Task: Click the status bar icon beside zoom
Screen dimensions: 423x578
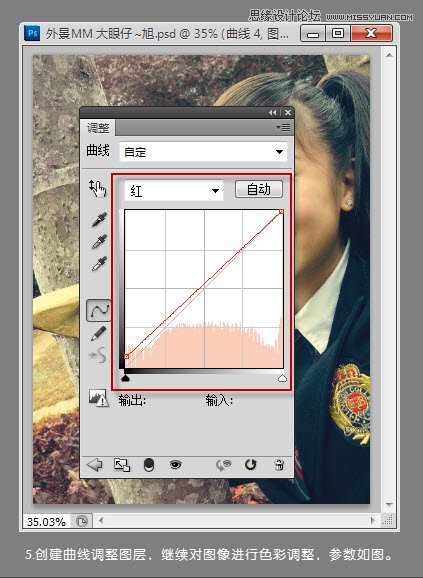Action: click(81, 522)
